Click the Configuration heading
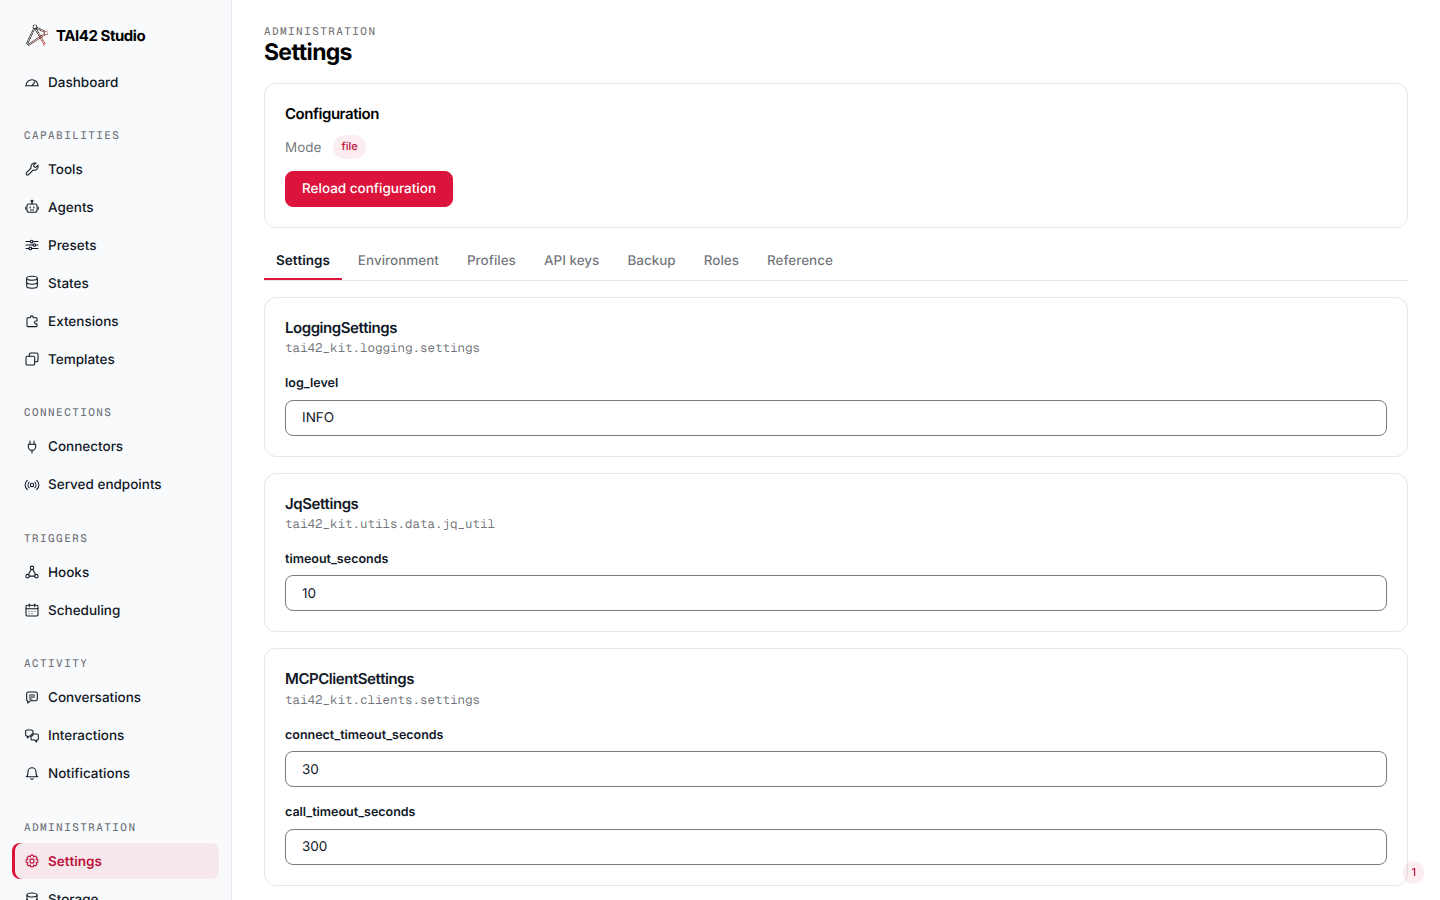 pos(332,114)
